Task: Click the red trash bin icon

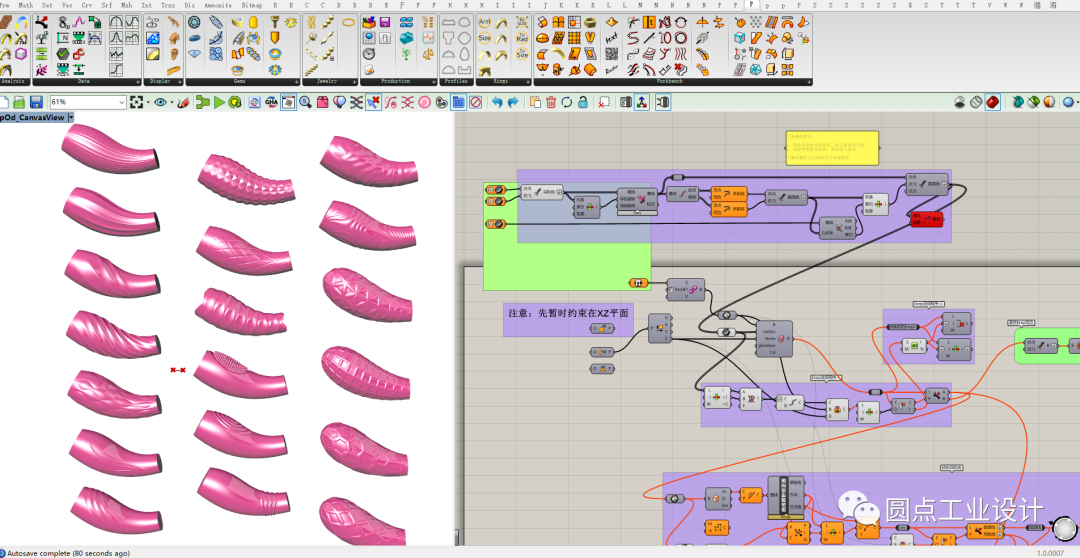Action: [x=551, y=102]
